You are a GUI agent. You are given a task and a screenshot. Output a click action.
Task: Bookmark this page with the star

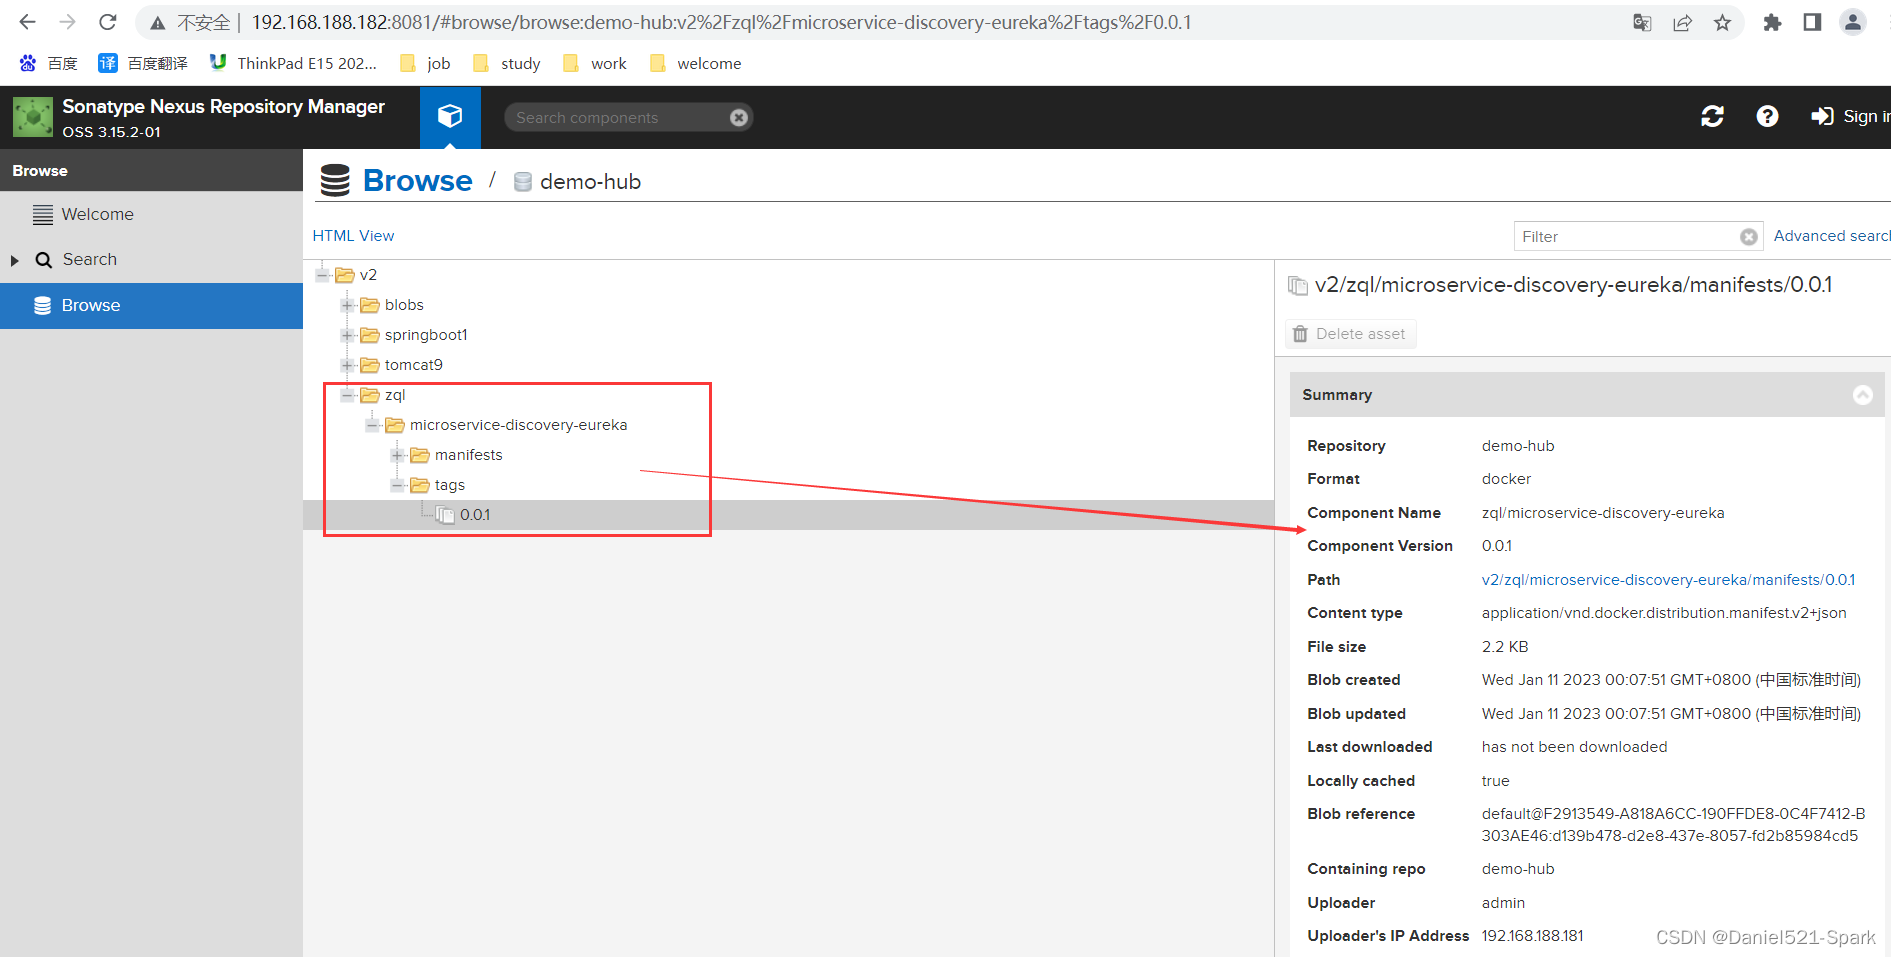[1722, 22]
